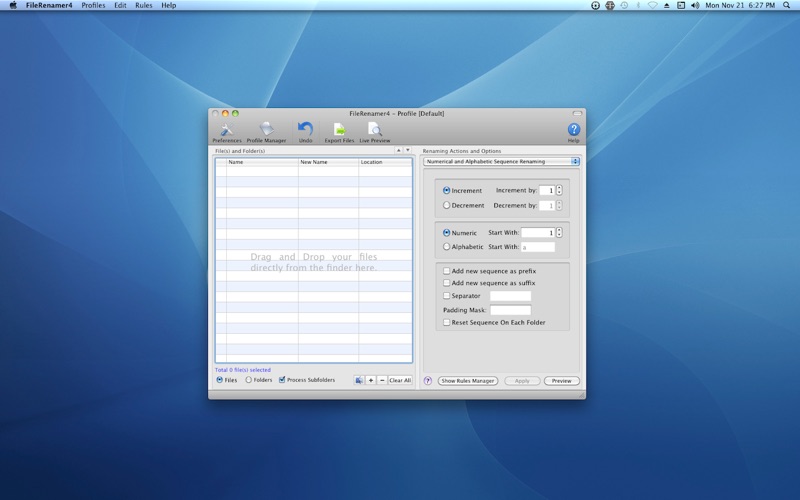The image size is (800, 500).
Task: Open Live Preview from the toolbar
Action: (x=374, y=129)
